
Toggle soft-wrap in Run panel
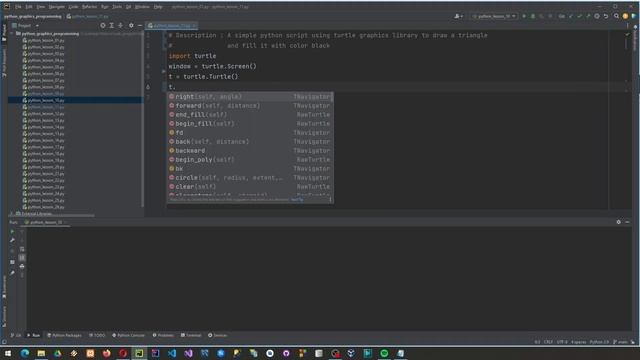point(22,249)
